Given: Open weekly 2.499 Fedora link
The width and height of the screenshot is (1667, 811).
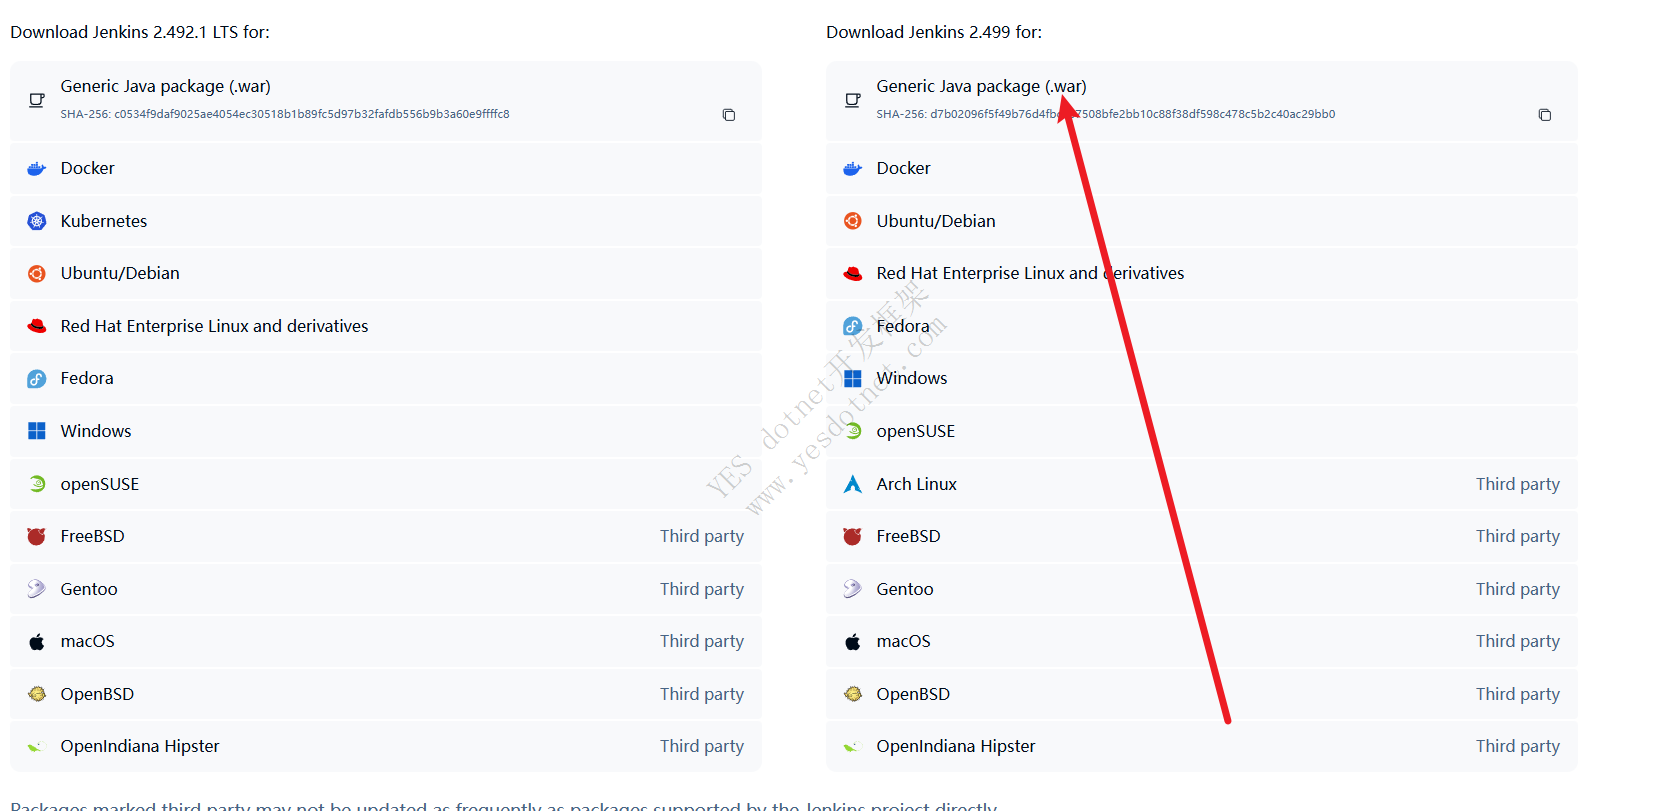Looking at the screenshot, I should tap(1202, 326).
